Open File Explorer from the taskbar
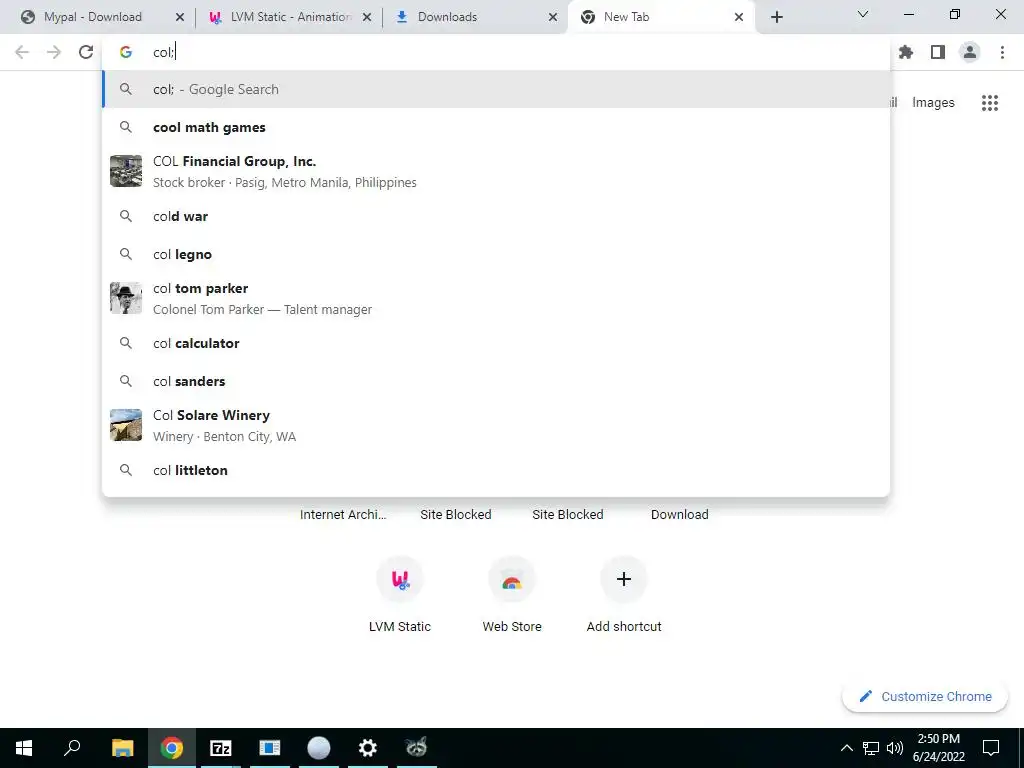Screen dimensions: 1024x768 point(122,748)
